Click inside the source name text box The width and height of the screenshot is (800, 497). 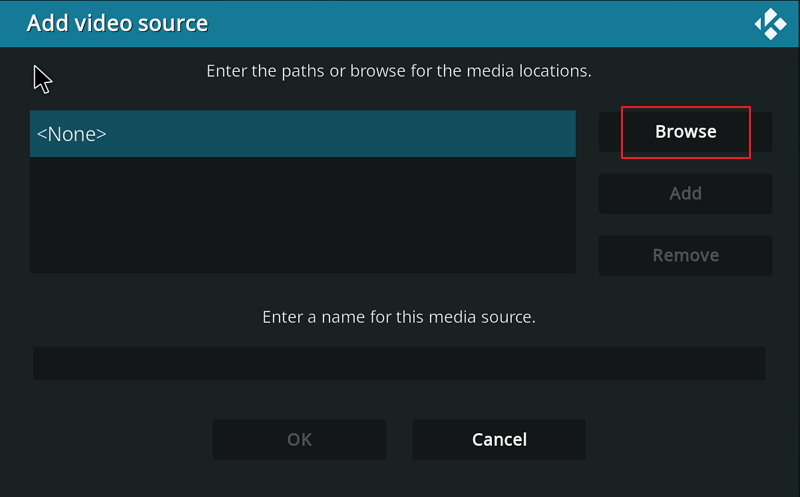point(398,363)
